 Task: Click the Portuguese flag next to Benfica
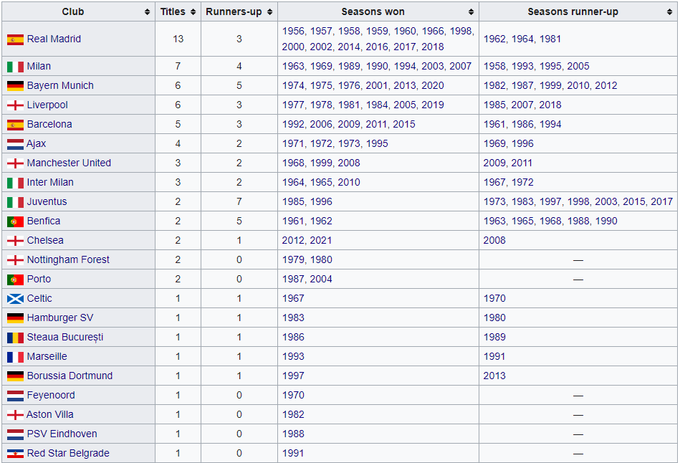(x=15, y=221)
